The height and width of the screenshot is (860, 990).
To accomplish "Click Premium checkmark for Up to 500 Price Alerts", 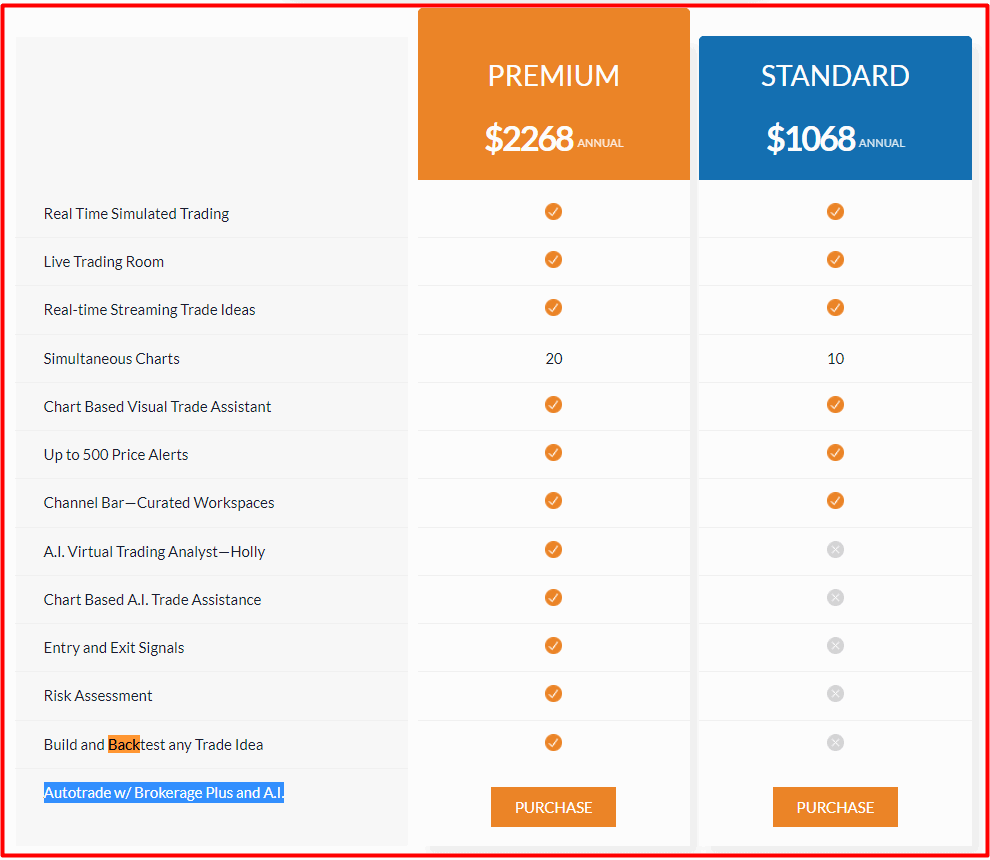I will [553, 453].
